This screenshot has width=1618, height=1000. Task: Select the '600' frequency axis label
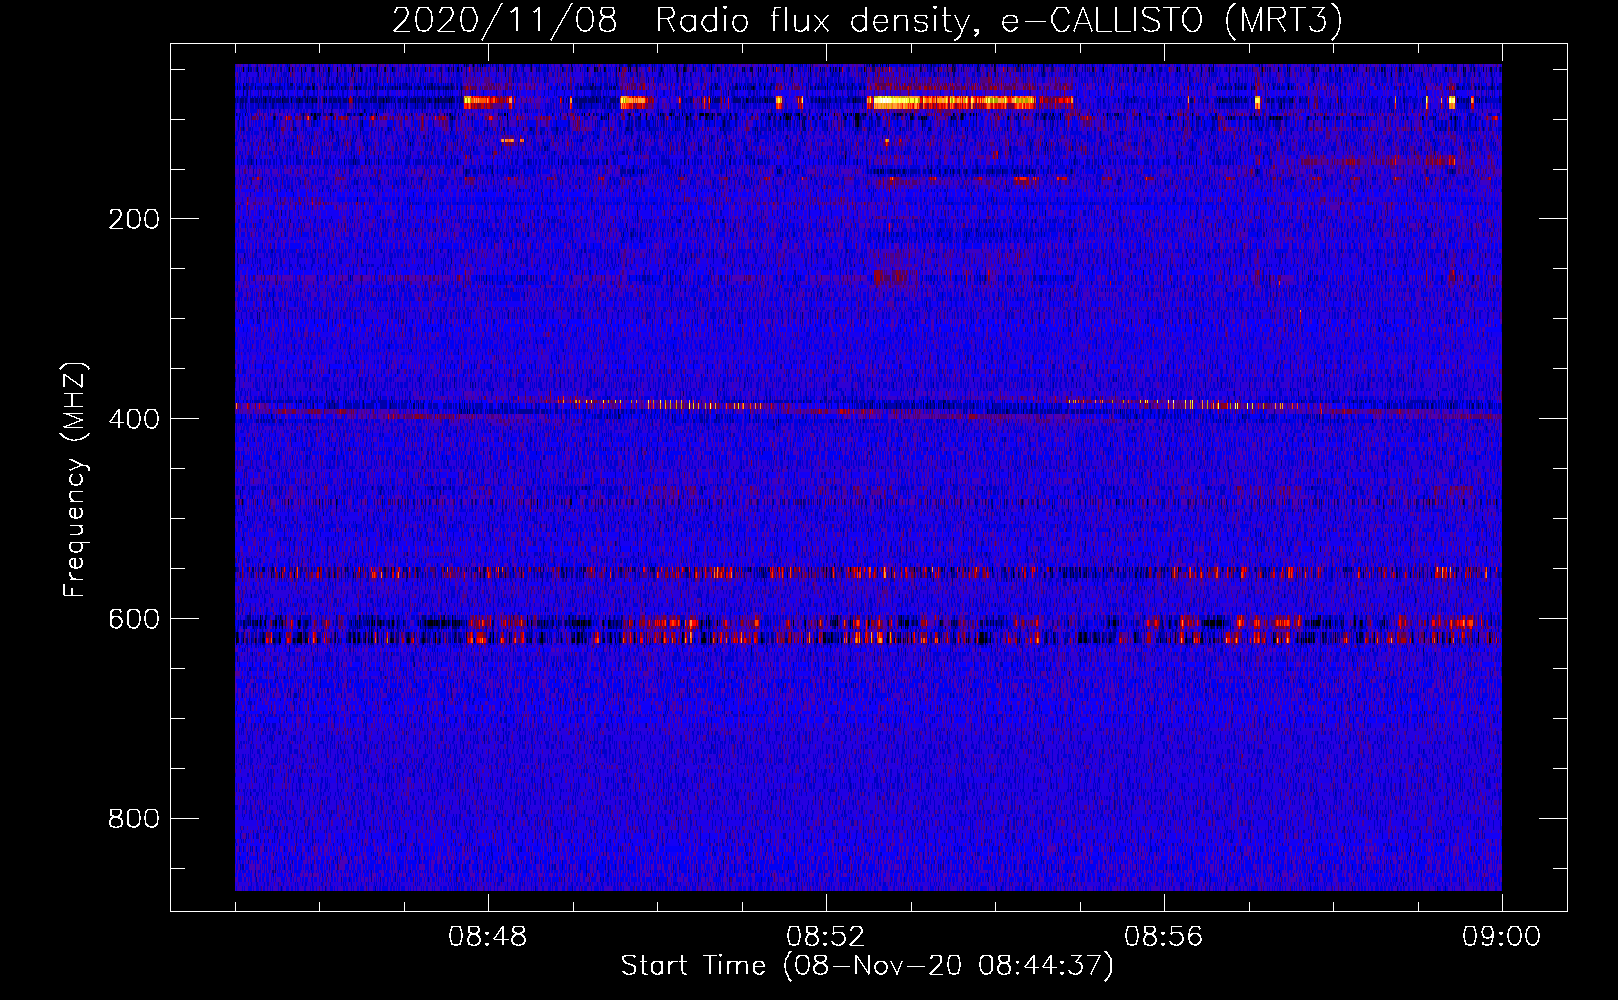click(x=134, y=619)
